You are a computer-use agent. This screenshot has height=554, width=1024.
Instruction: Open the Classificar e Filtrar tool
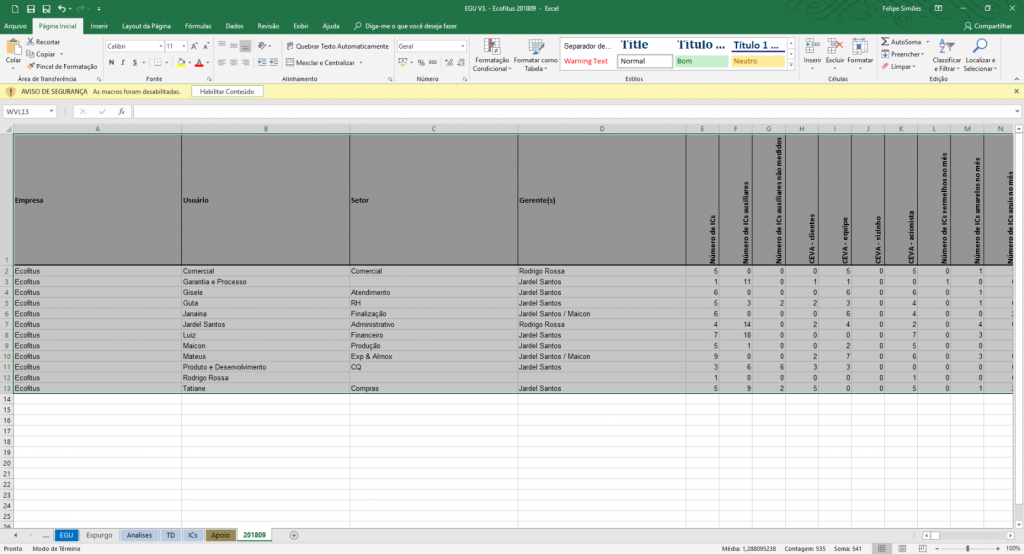[946, 55]
